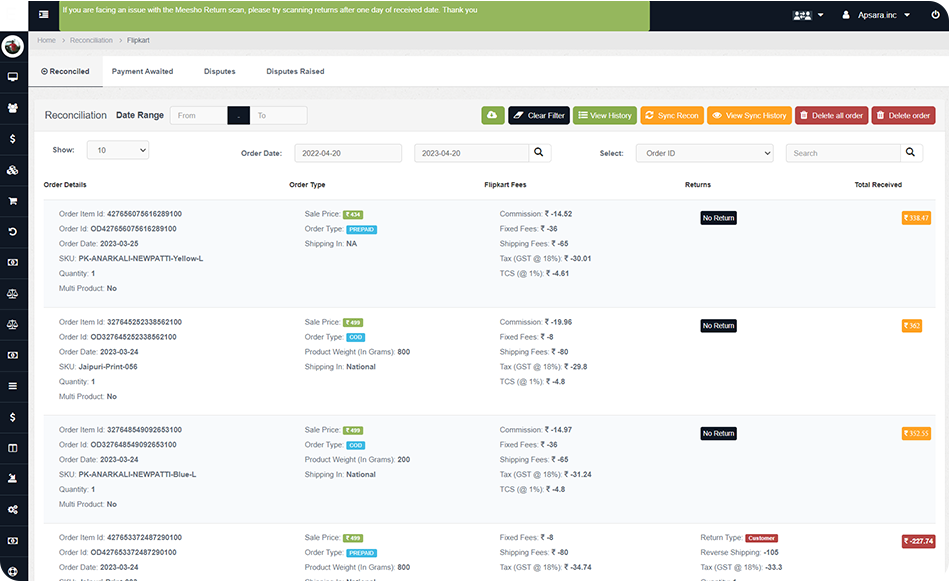The height and width of the screenshot is (582, 949).
Task: Open the three-bar list icon in sidebar
Action: [x=13, y=386]
